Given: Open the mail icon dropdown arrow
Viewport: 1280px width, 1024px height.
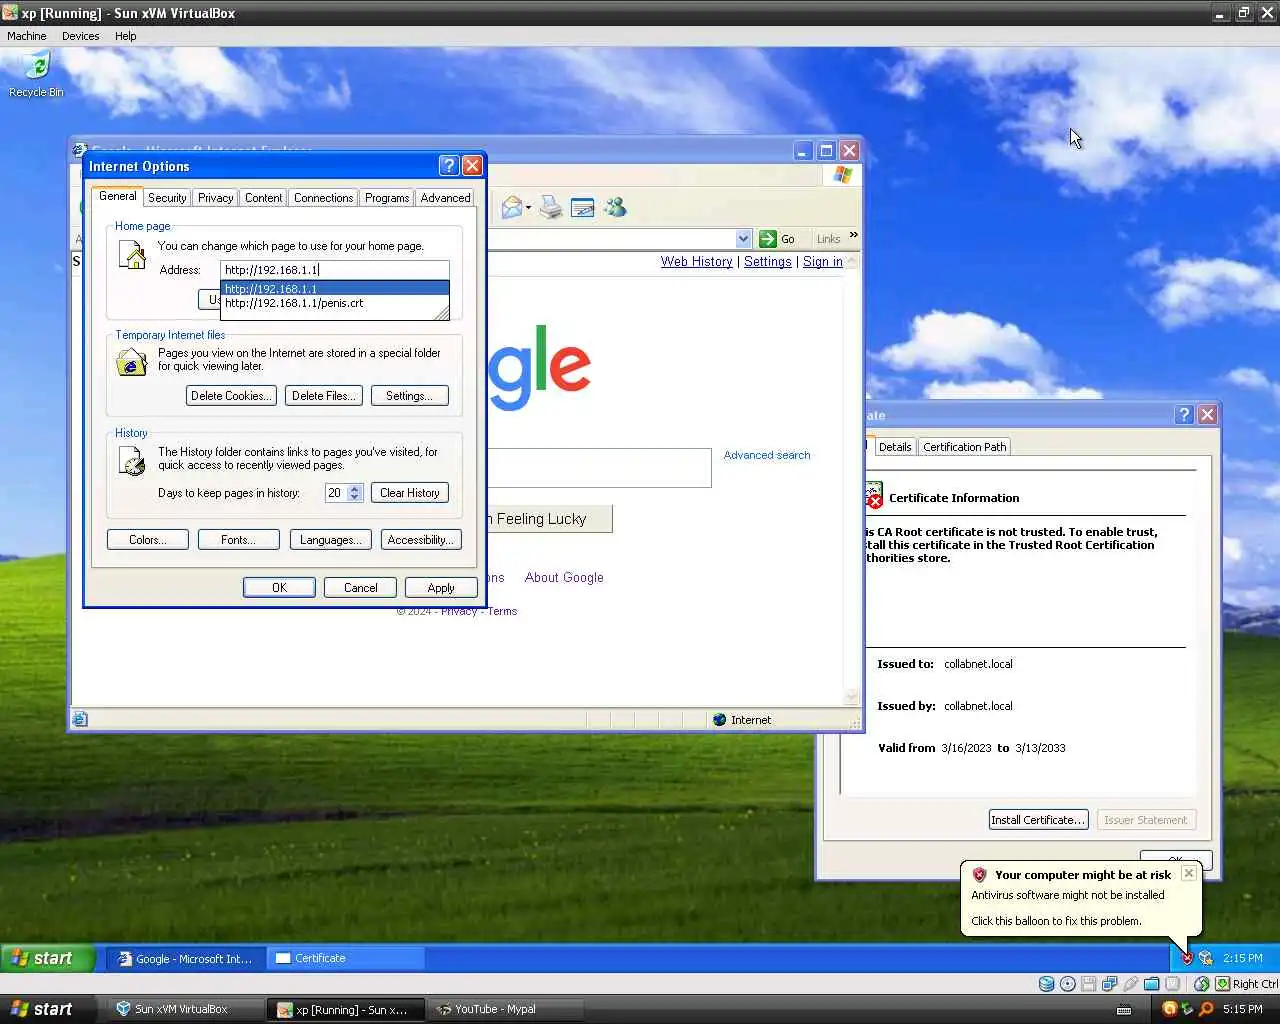Looking at the screenshot, I should (x=528, y=208).
